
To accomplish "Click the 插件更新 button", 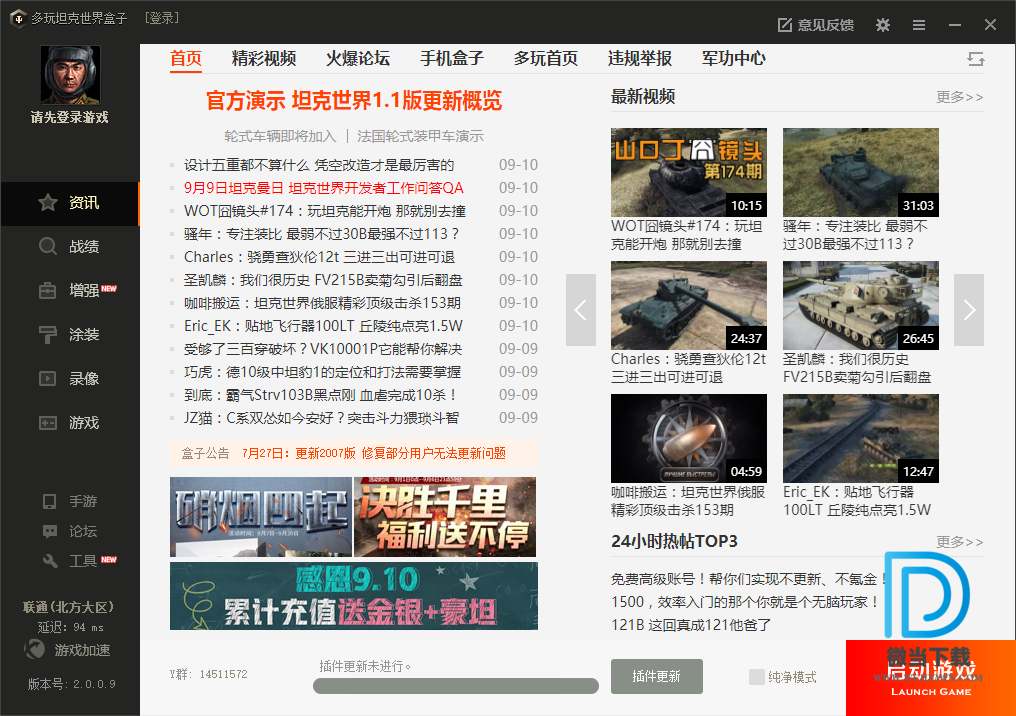I will pos(656,676).
